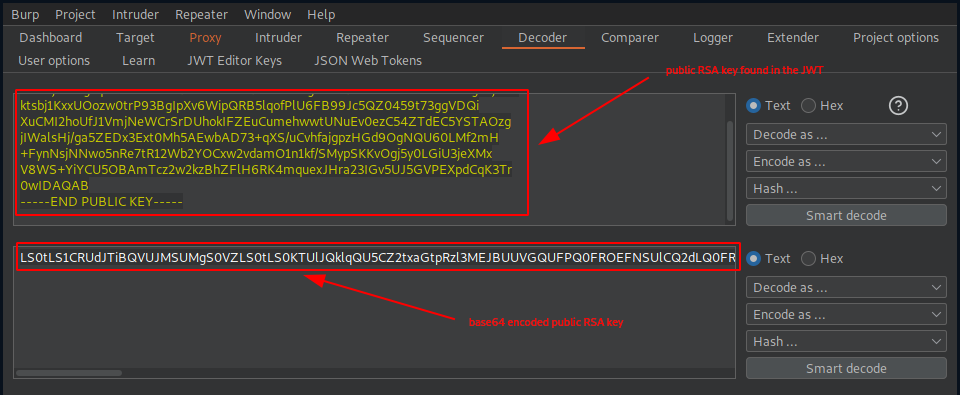Image resolution: width=960 pixels, height=395 pixels.
Task: Click the lower panel horizontal scrollbar
Action: tap(69, 372)
